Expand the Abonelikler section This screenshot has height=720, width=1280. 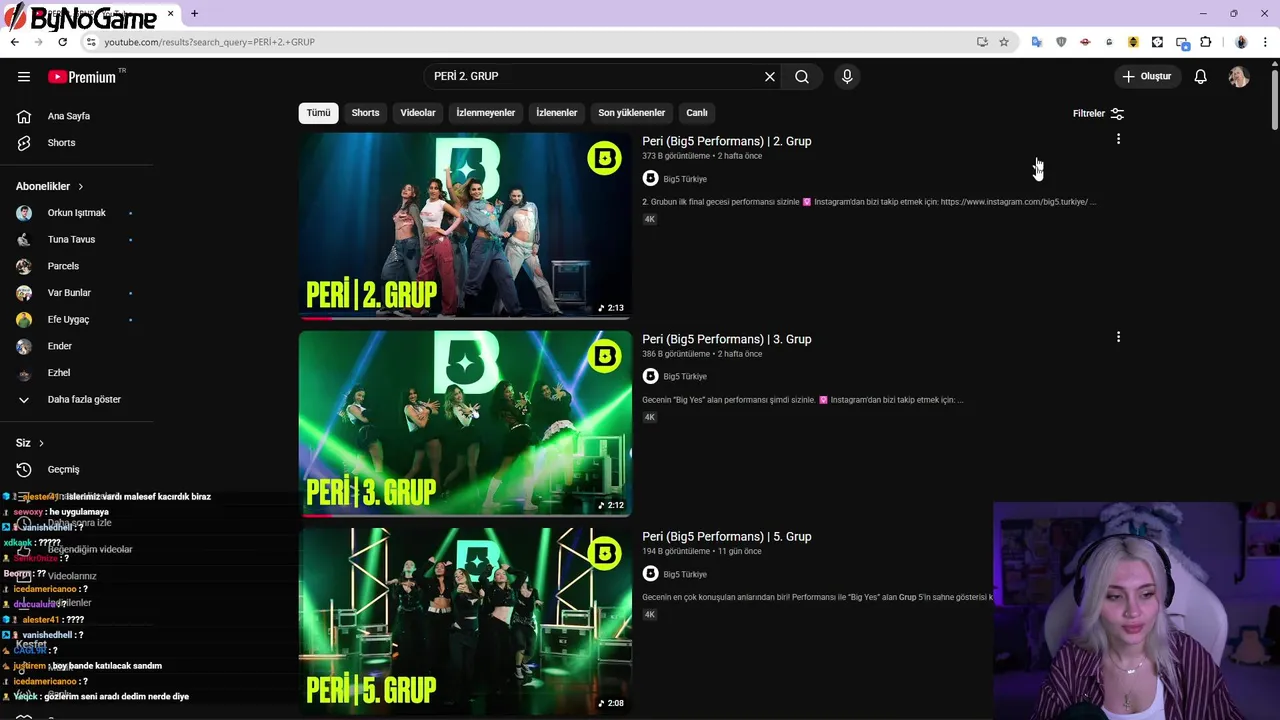click(x=50, y=186)
